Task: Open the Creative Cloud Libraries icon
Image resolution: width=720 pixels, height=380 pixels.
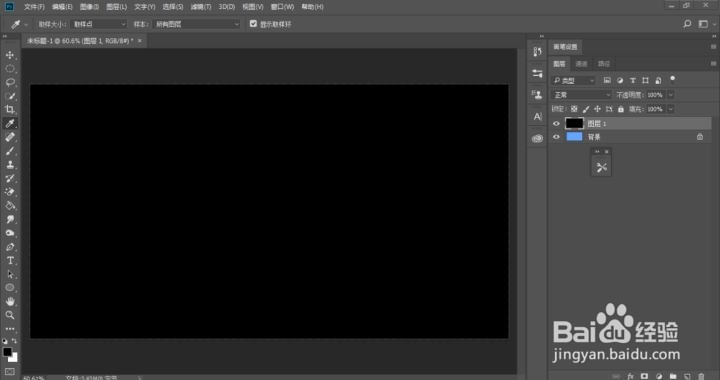Action: click(x=537, y=138)
